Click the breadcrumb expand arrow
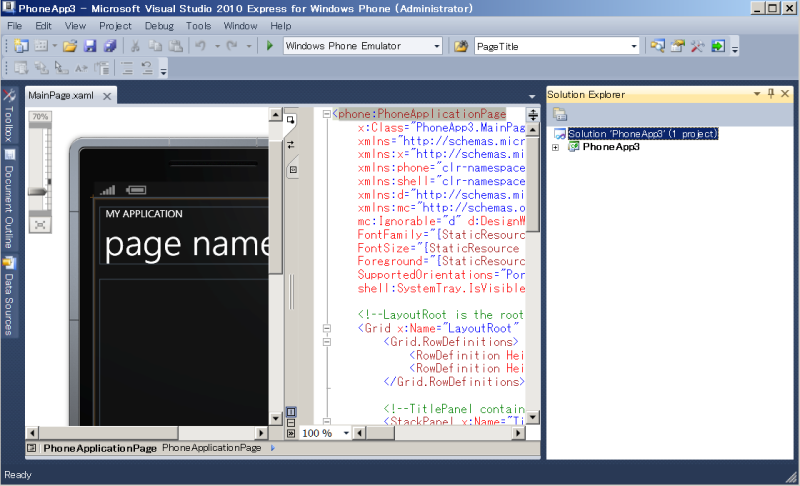This screenshot has width=800, height=486. pos(272,448)
